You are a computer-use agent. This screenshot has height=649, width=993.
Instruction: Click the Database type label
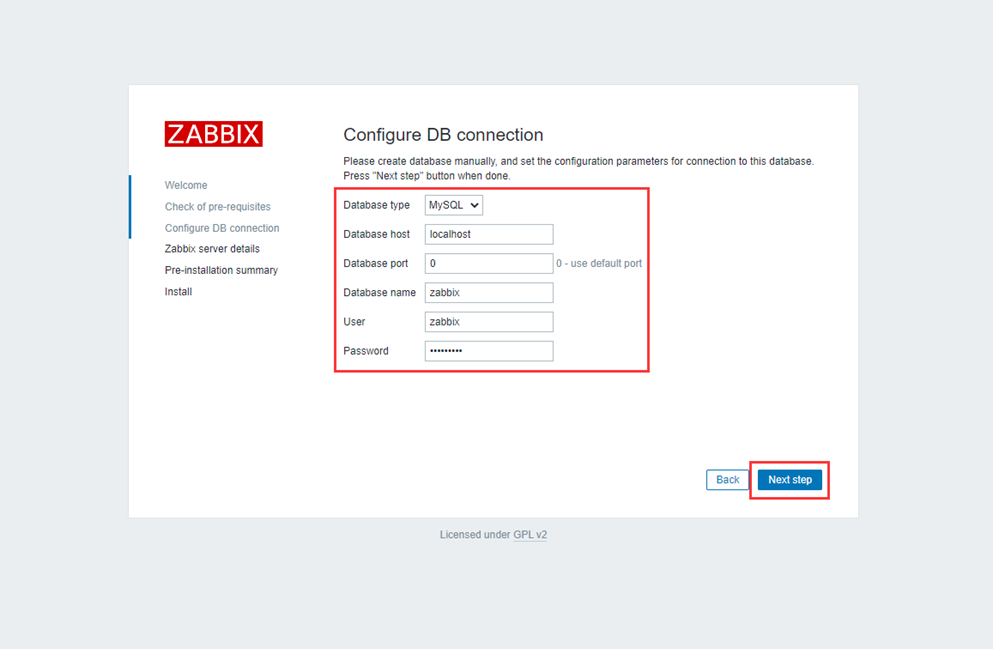[x=376, y=205]
